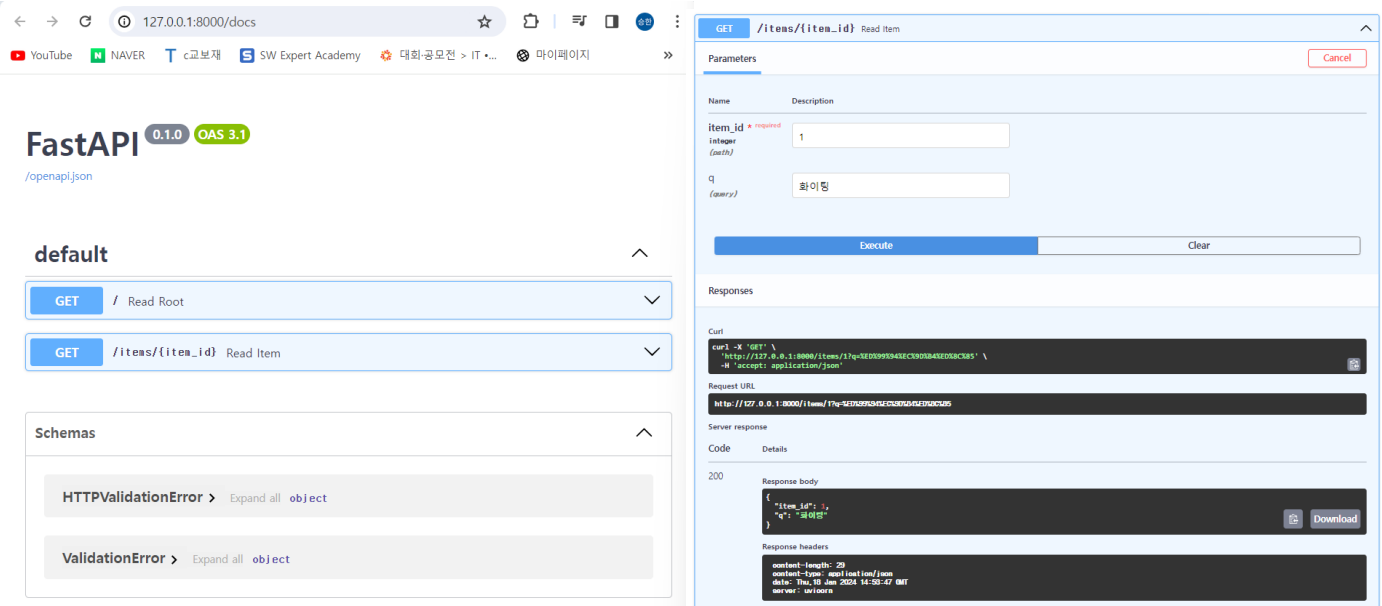1382x606 pixels.
Task: Collapse the opened Read Item operation chevron
Action: [1365, 29]
